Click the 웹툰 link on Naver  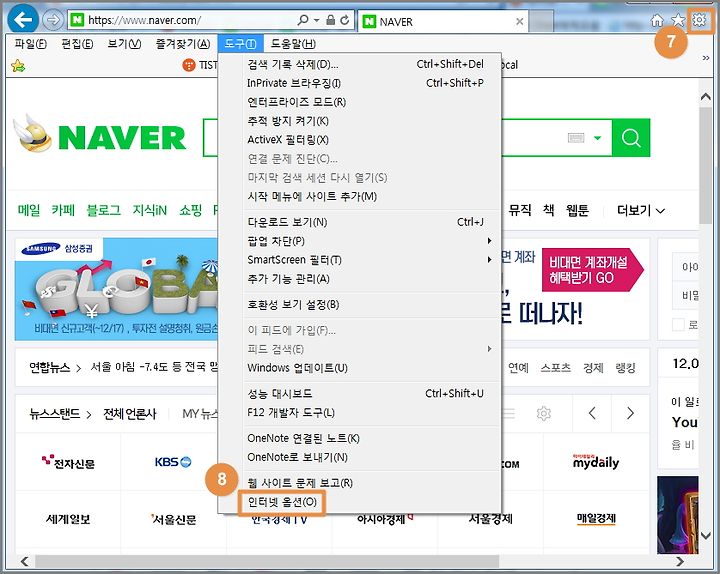[577, 210]
